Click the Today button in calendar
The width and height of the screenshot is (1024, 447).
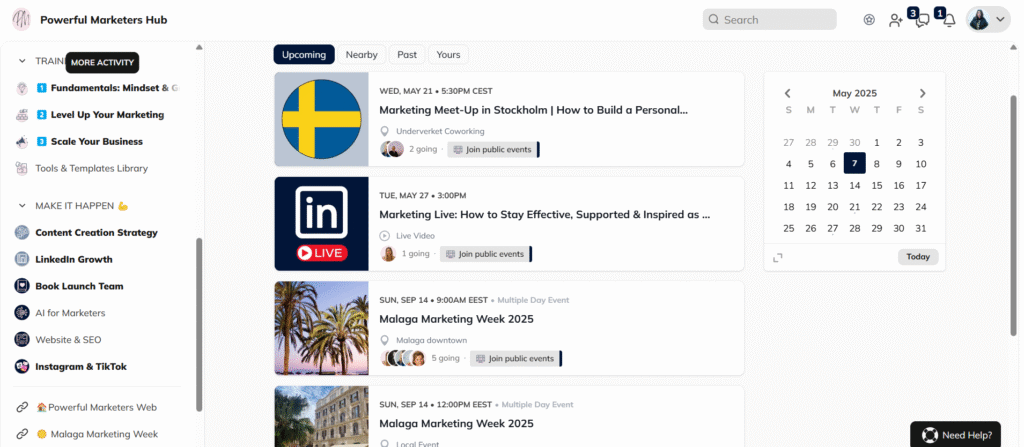pos(918,257)
